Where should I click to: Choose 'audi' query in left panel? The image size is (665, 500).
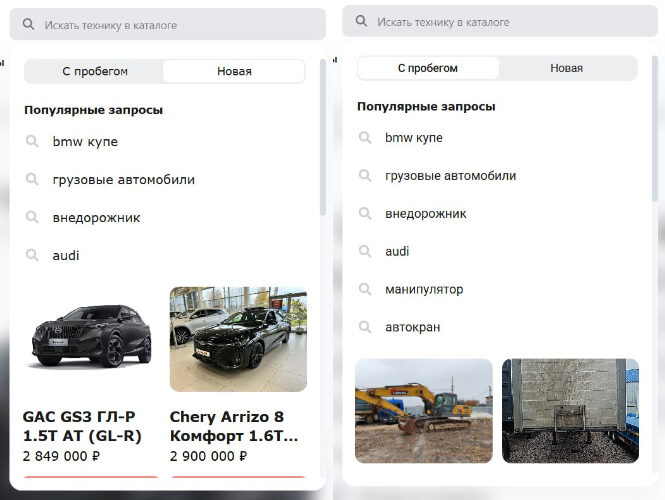pyautogui.click(x=66, y=255)
